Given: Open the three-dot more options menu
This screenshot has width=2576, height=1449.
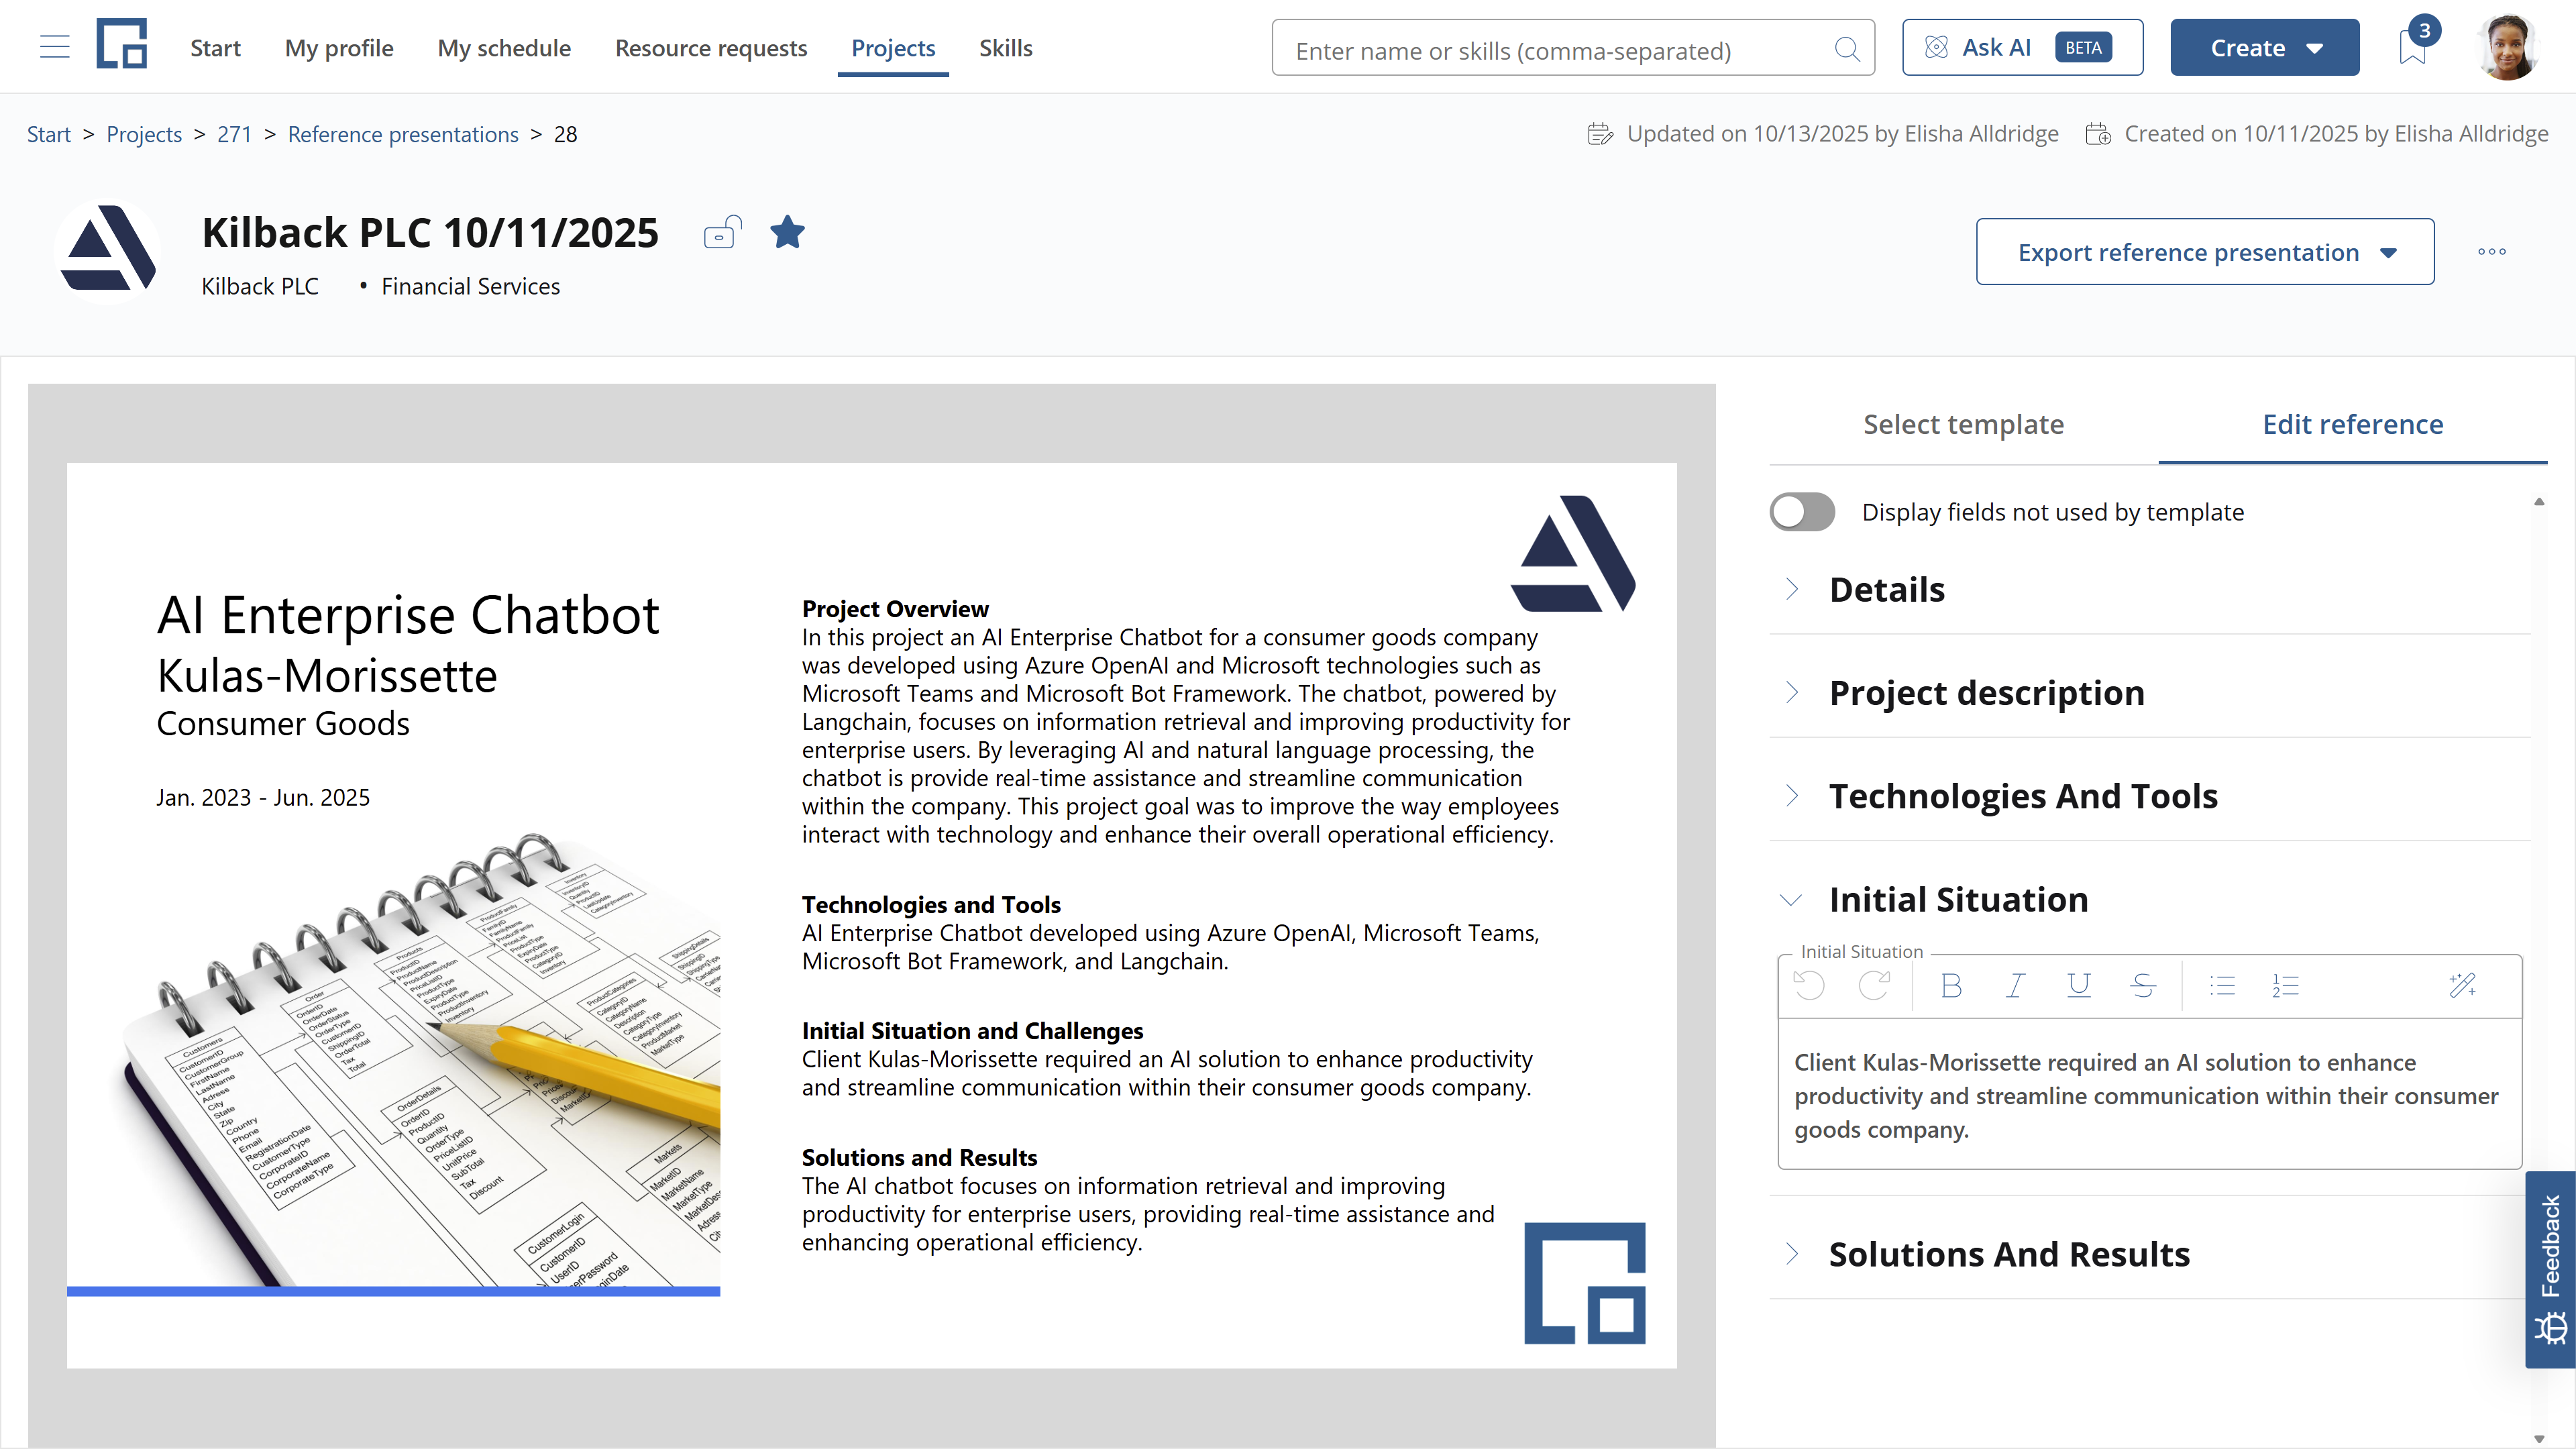Looking at the screenshot, I should coord(2492,252).
